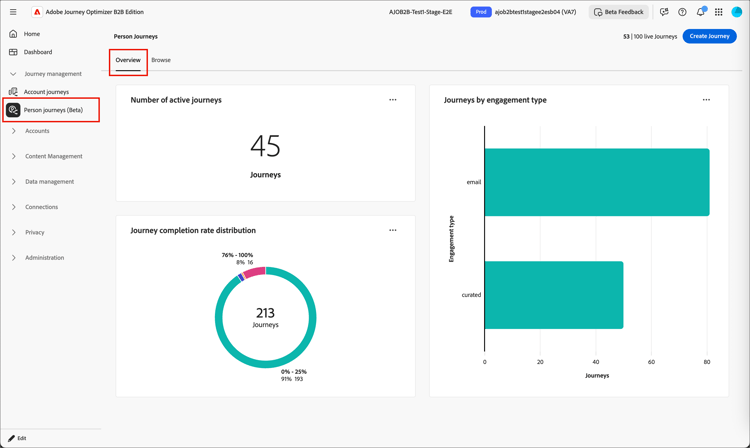Open the user profile avatar
The image size is (750, 448).
[737, 12]
